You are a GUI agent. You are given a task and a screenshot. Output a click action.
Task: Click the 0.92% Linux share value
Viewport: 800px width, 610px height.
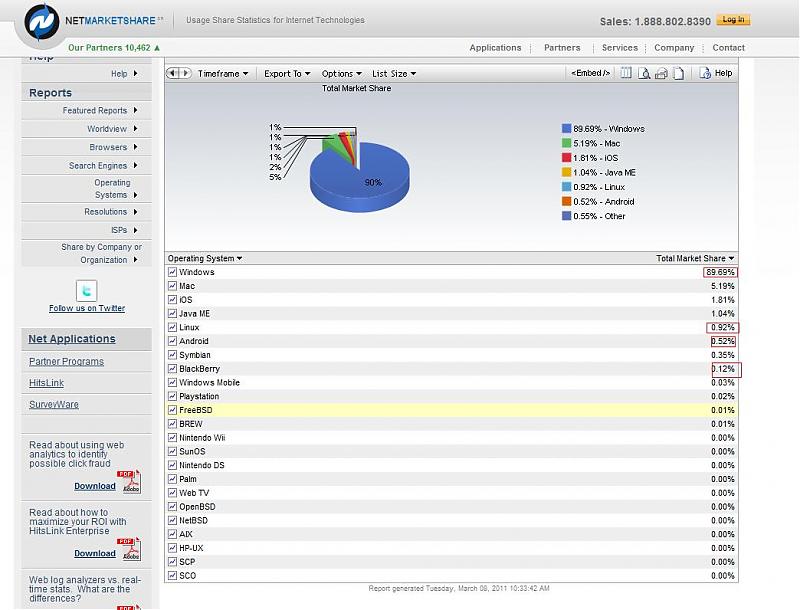coord(723,327)
